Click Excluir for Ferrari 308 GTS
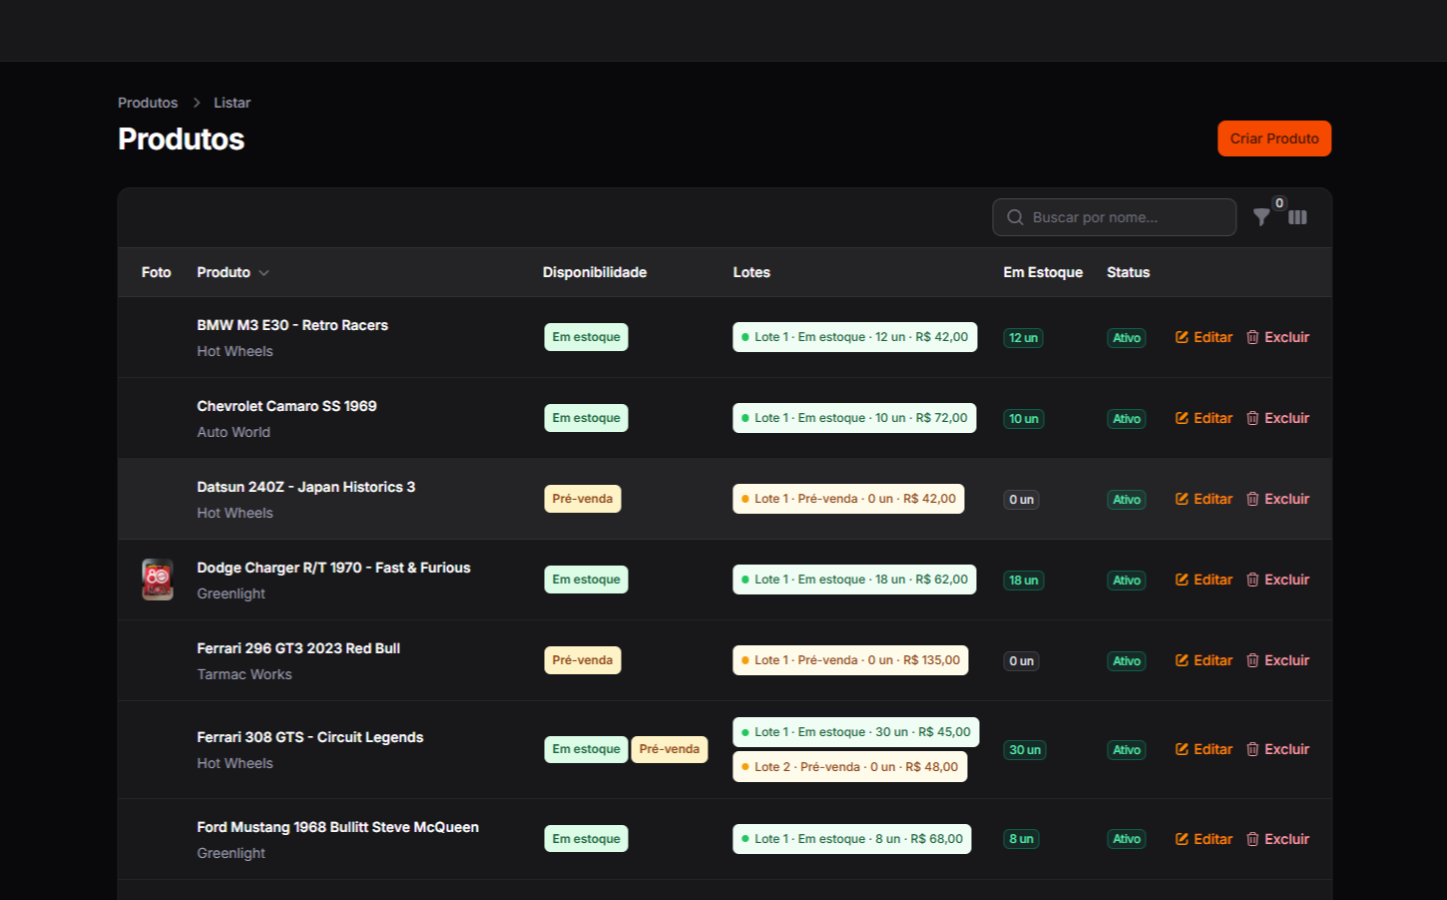1447x900 pixels. pos(1278,749)
